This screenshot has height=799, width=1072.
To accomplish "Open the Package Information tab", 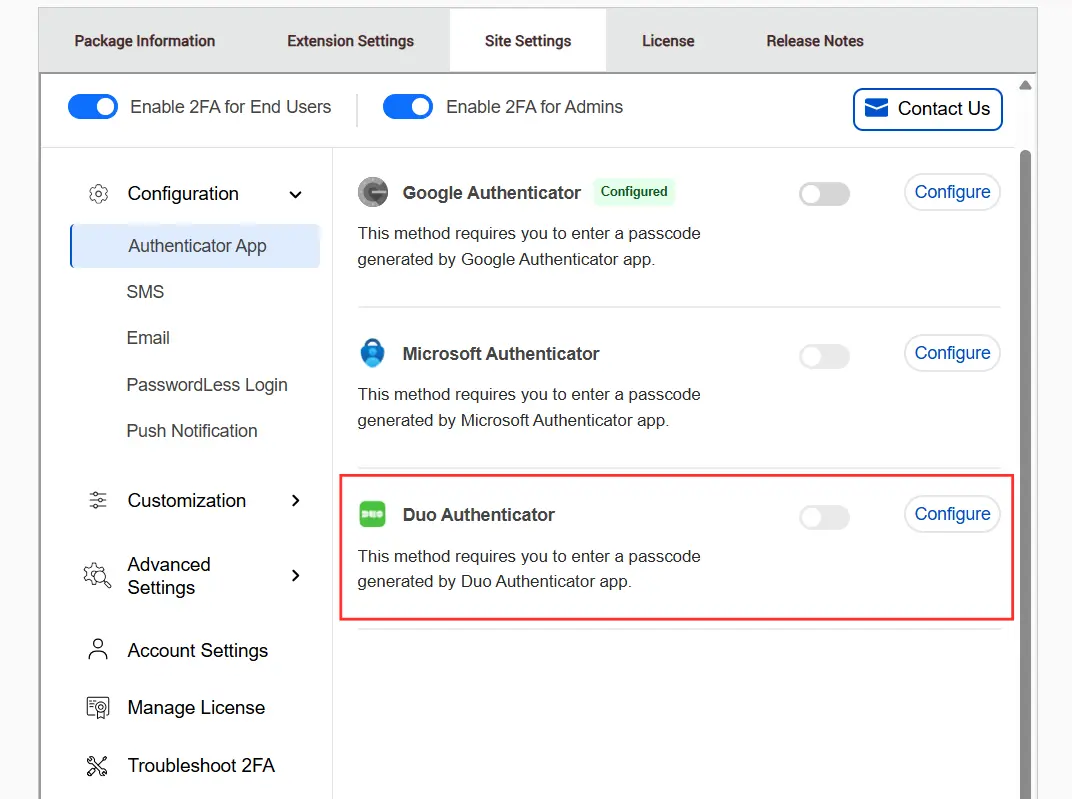I will [145, 41].
